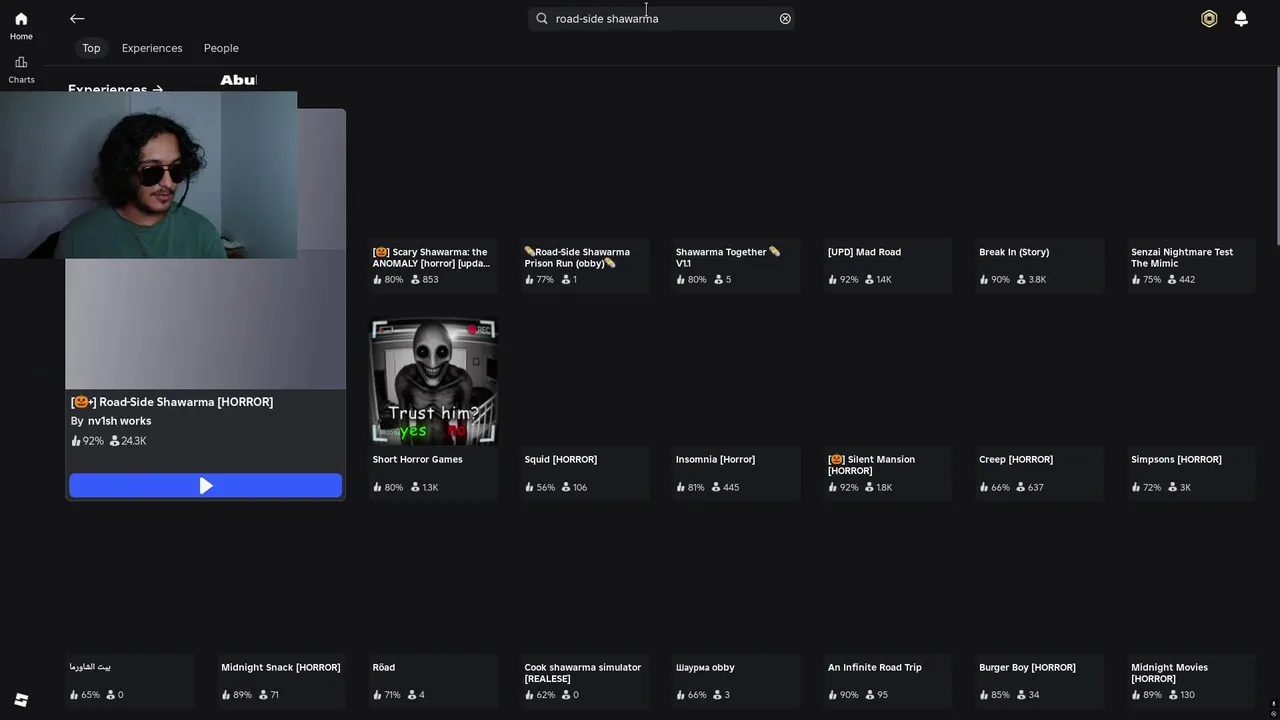Open the Road-Side Shawarma [HORROR] title
Image resolution: width=1280 pixels, height=720 pixels.
point(172,402)
